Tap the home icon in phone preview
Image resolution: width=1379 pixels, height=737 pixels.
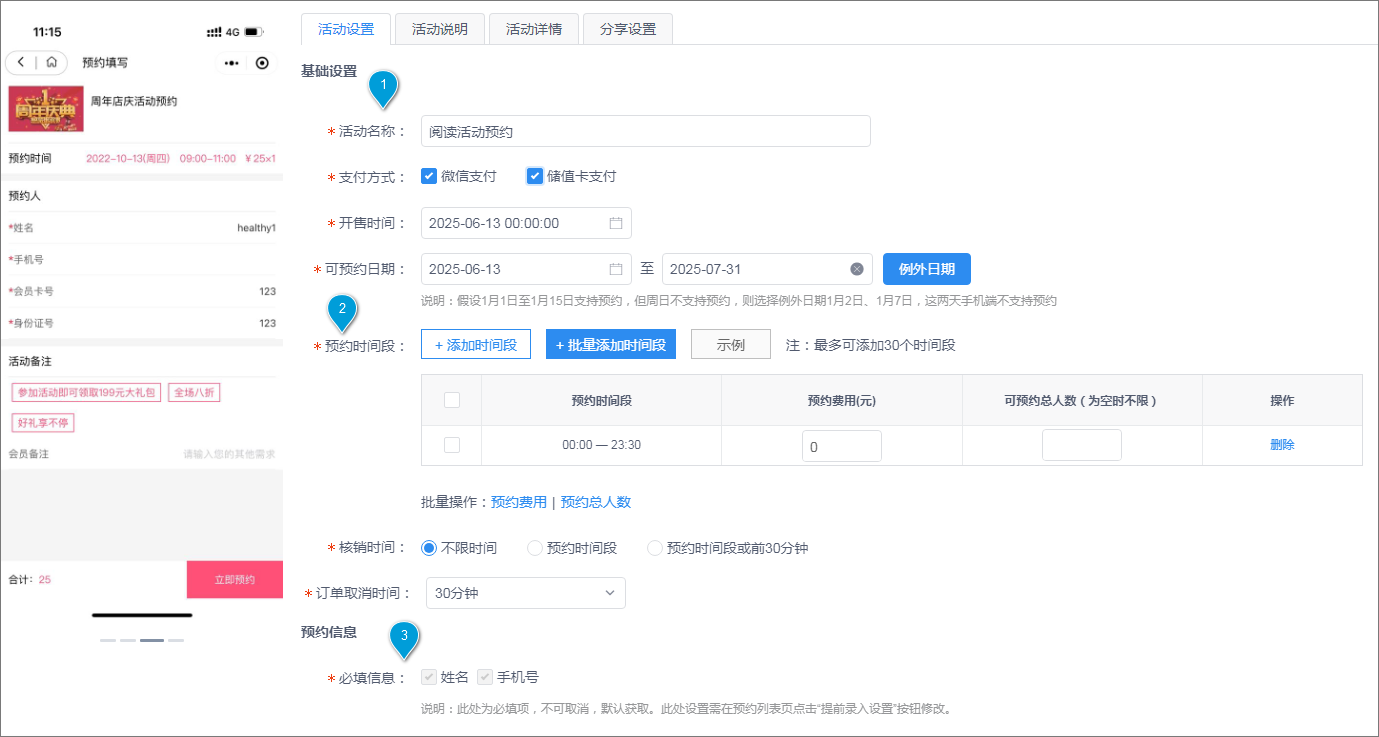51,62
